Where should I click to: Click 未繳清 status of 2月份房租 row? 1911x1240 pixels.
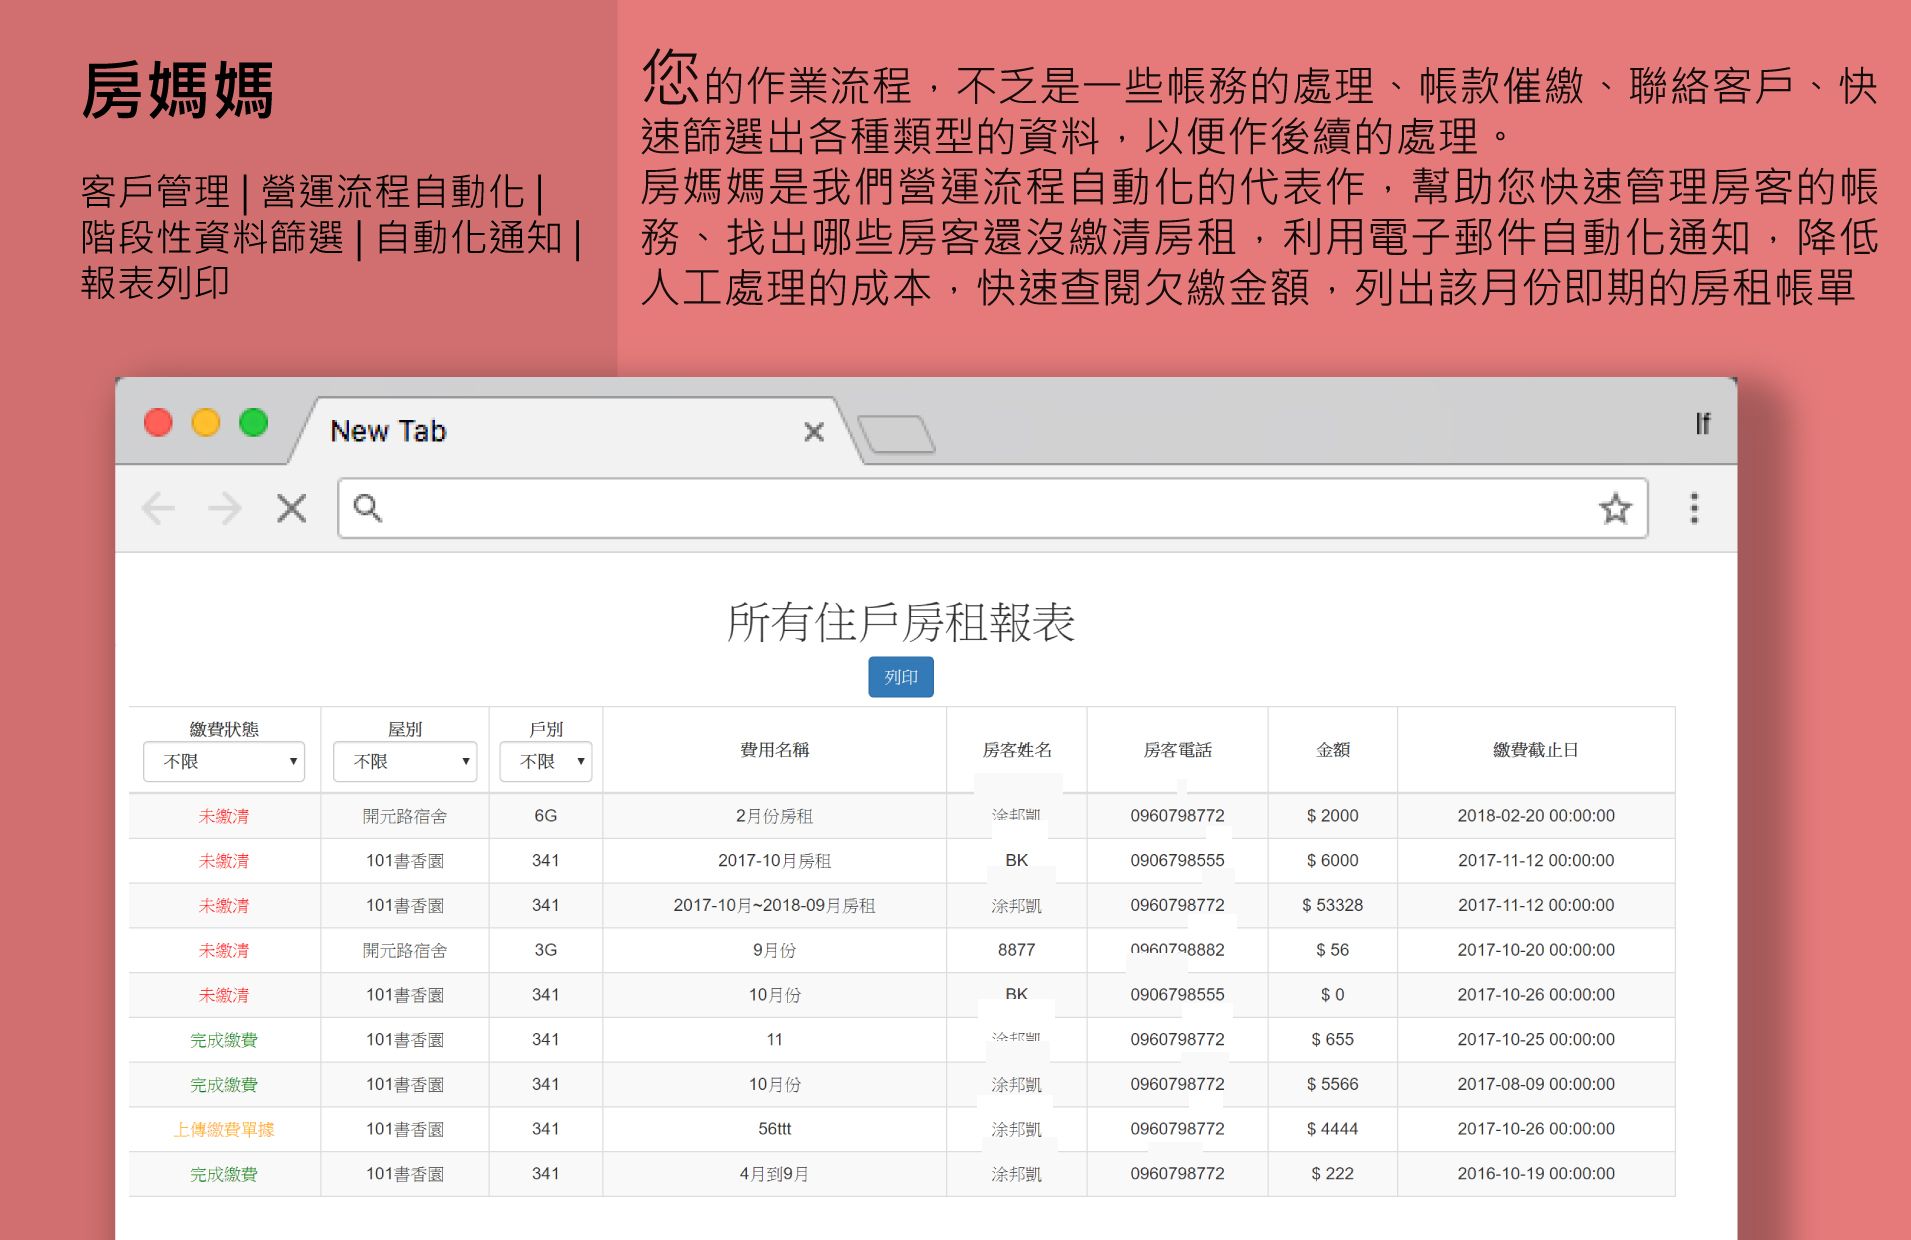(x=224, y=816)
